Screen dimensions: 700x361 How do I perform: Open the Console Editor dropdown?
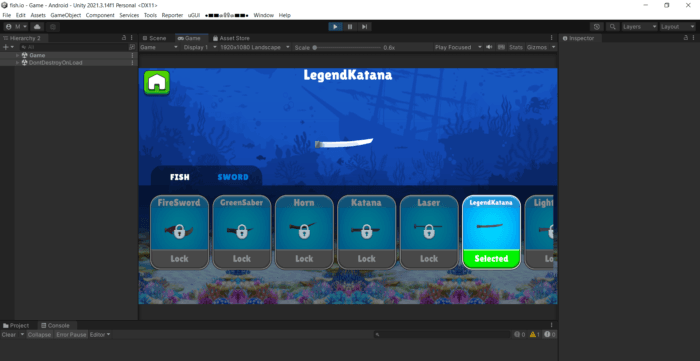100,335
